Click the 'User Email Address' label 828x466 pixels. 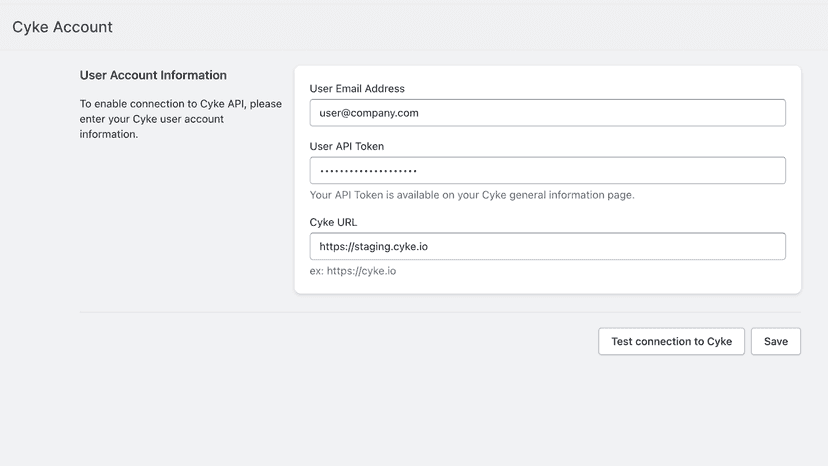pos(357,89)
